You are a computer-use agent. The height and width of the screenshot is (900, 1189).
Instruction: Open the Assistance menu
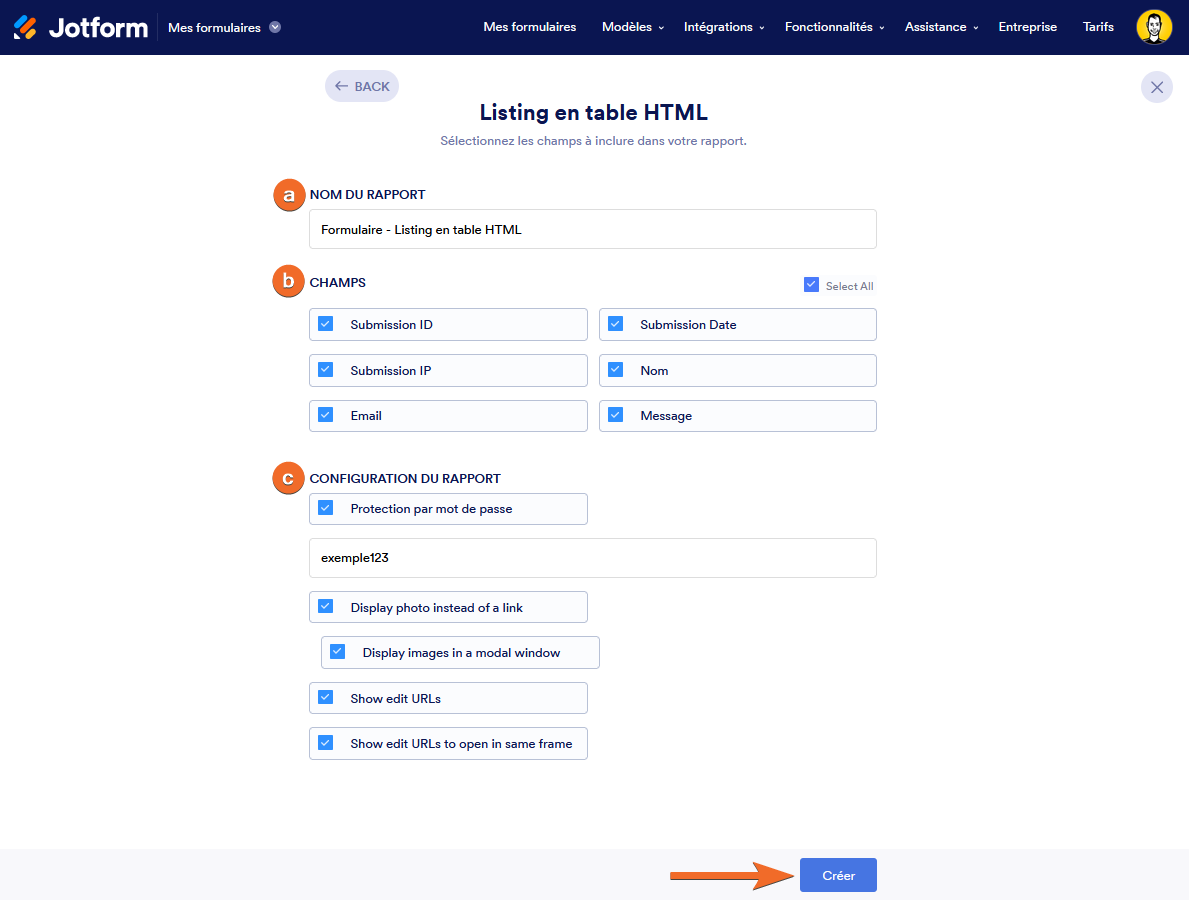[941, 27]
